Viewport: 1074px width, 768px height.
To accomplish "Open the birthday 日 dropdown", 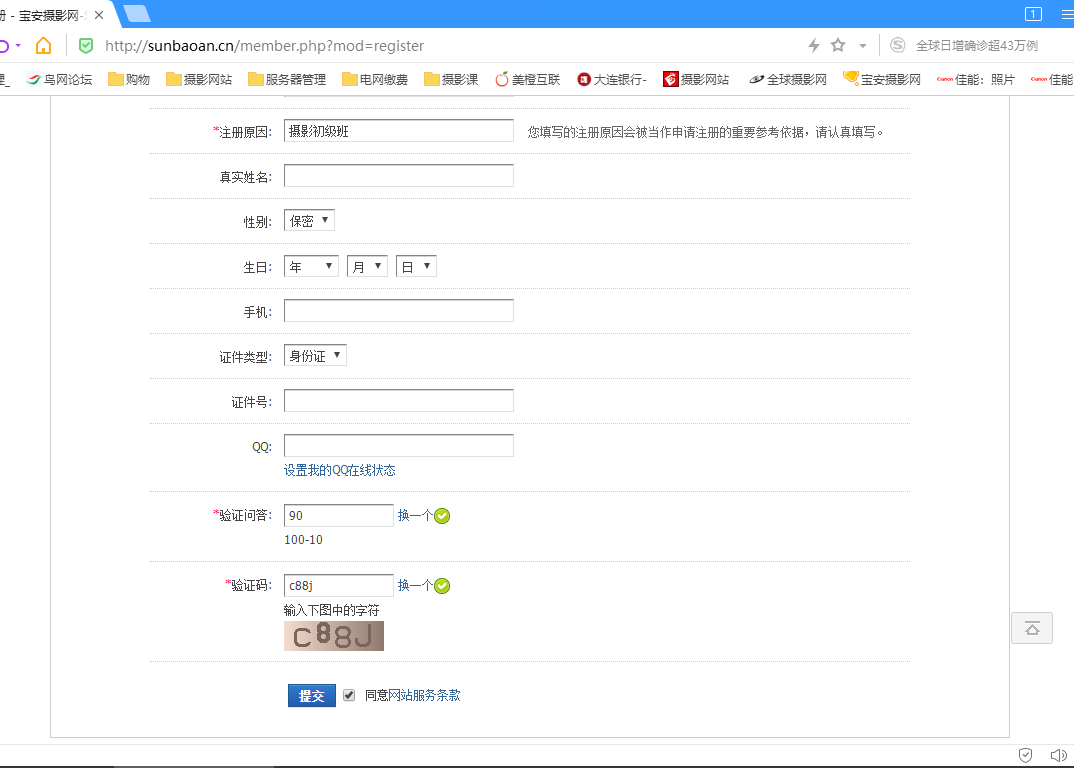I will coord(416,267).
